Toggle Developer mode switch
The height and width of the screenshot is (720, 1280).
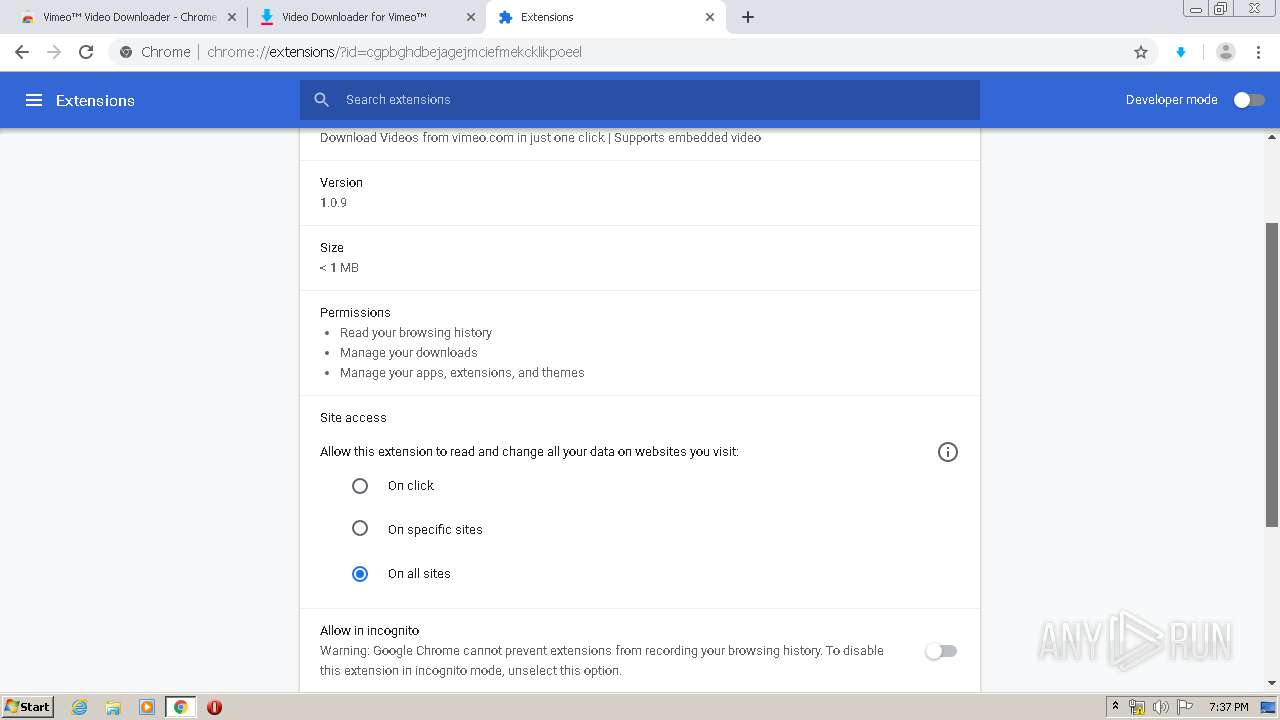coord(1249,100)
